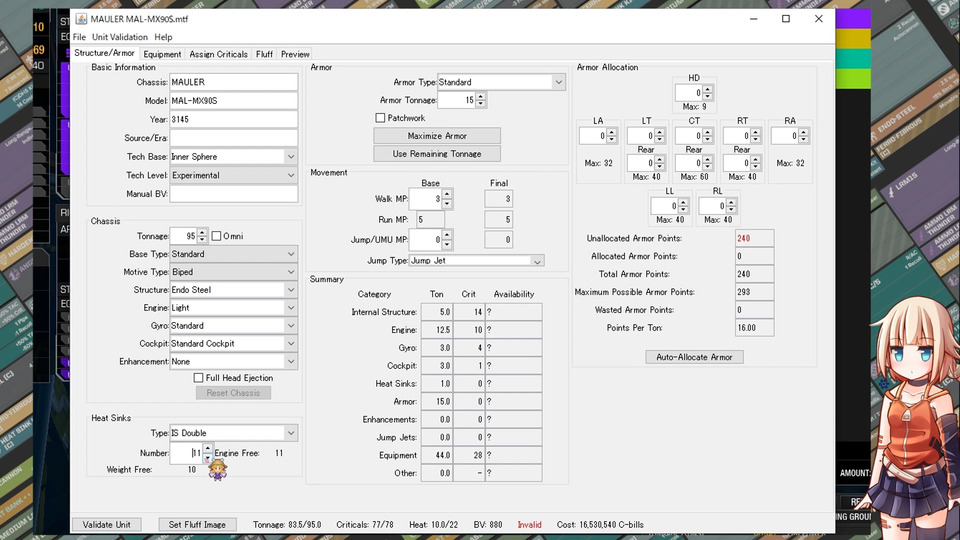This screenshot has width=960, height=540.
Task: Toggle the Patchwork armor checkbox
Action: pyautogui.click(x=381, y=118)
